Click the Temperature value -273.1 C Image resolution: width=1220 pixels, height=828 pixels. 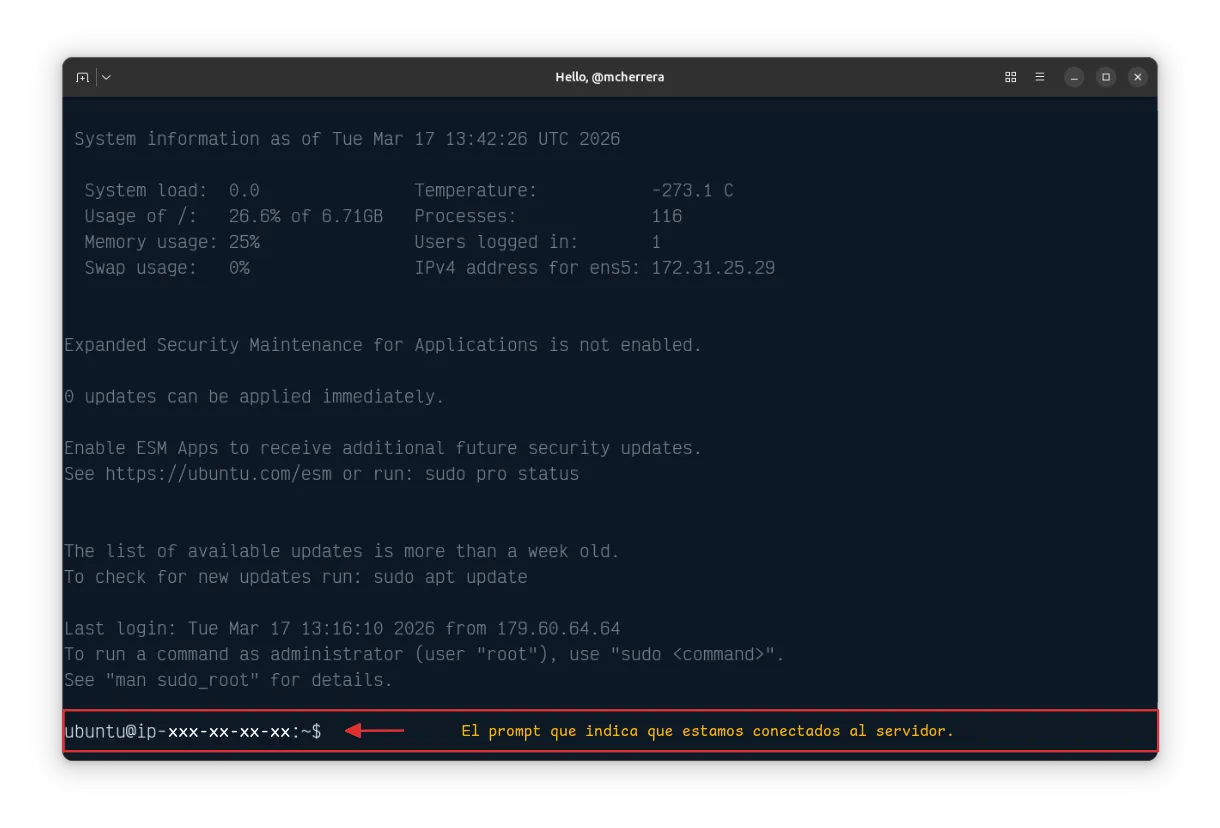point(691,190)
